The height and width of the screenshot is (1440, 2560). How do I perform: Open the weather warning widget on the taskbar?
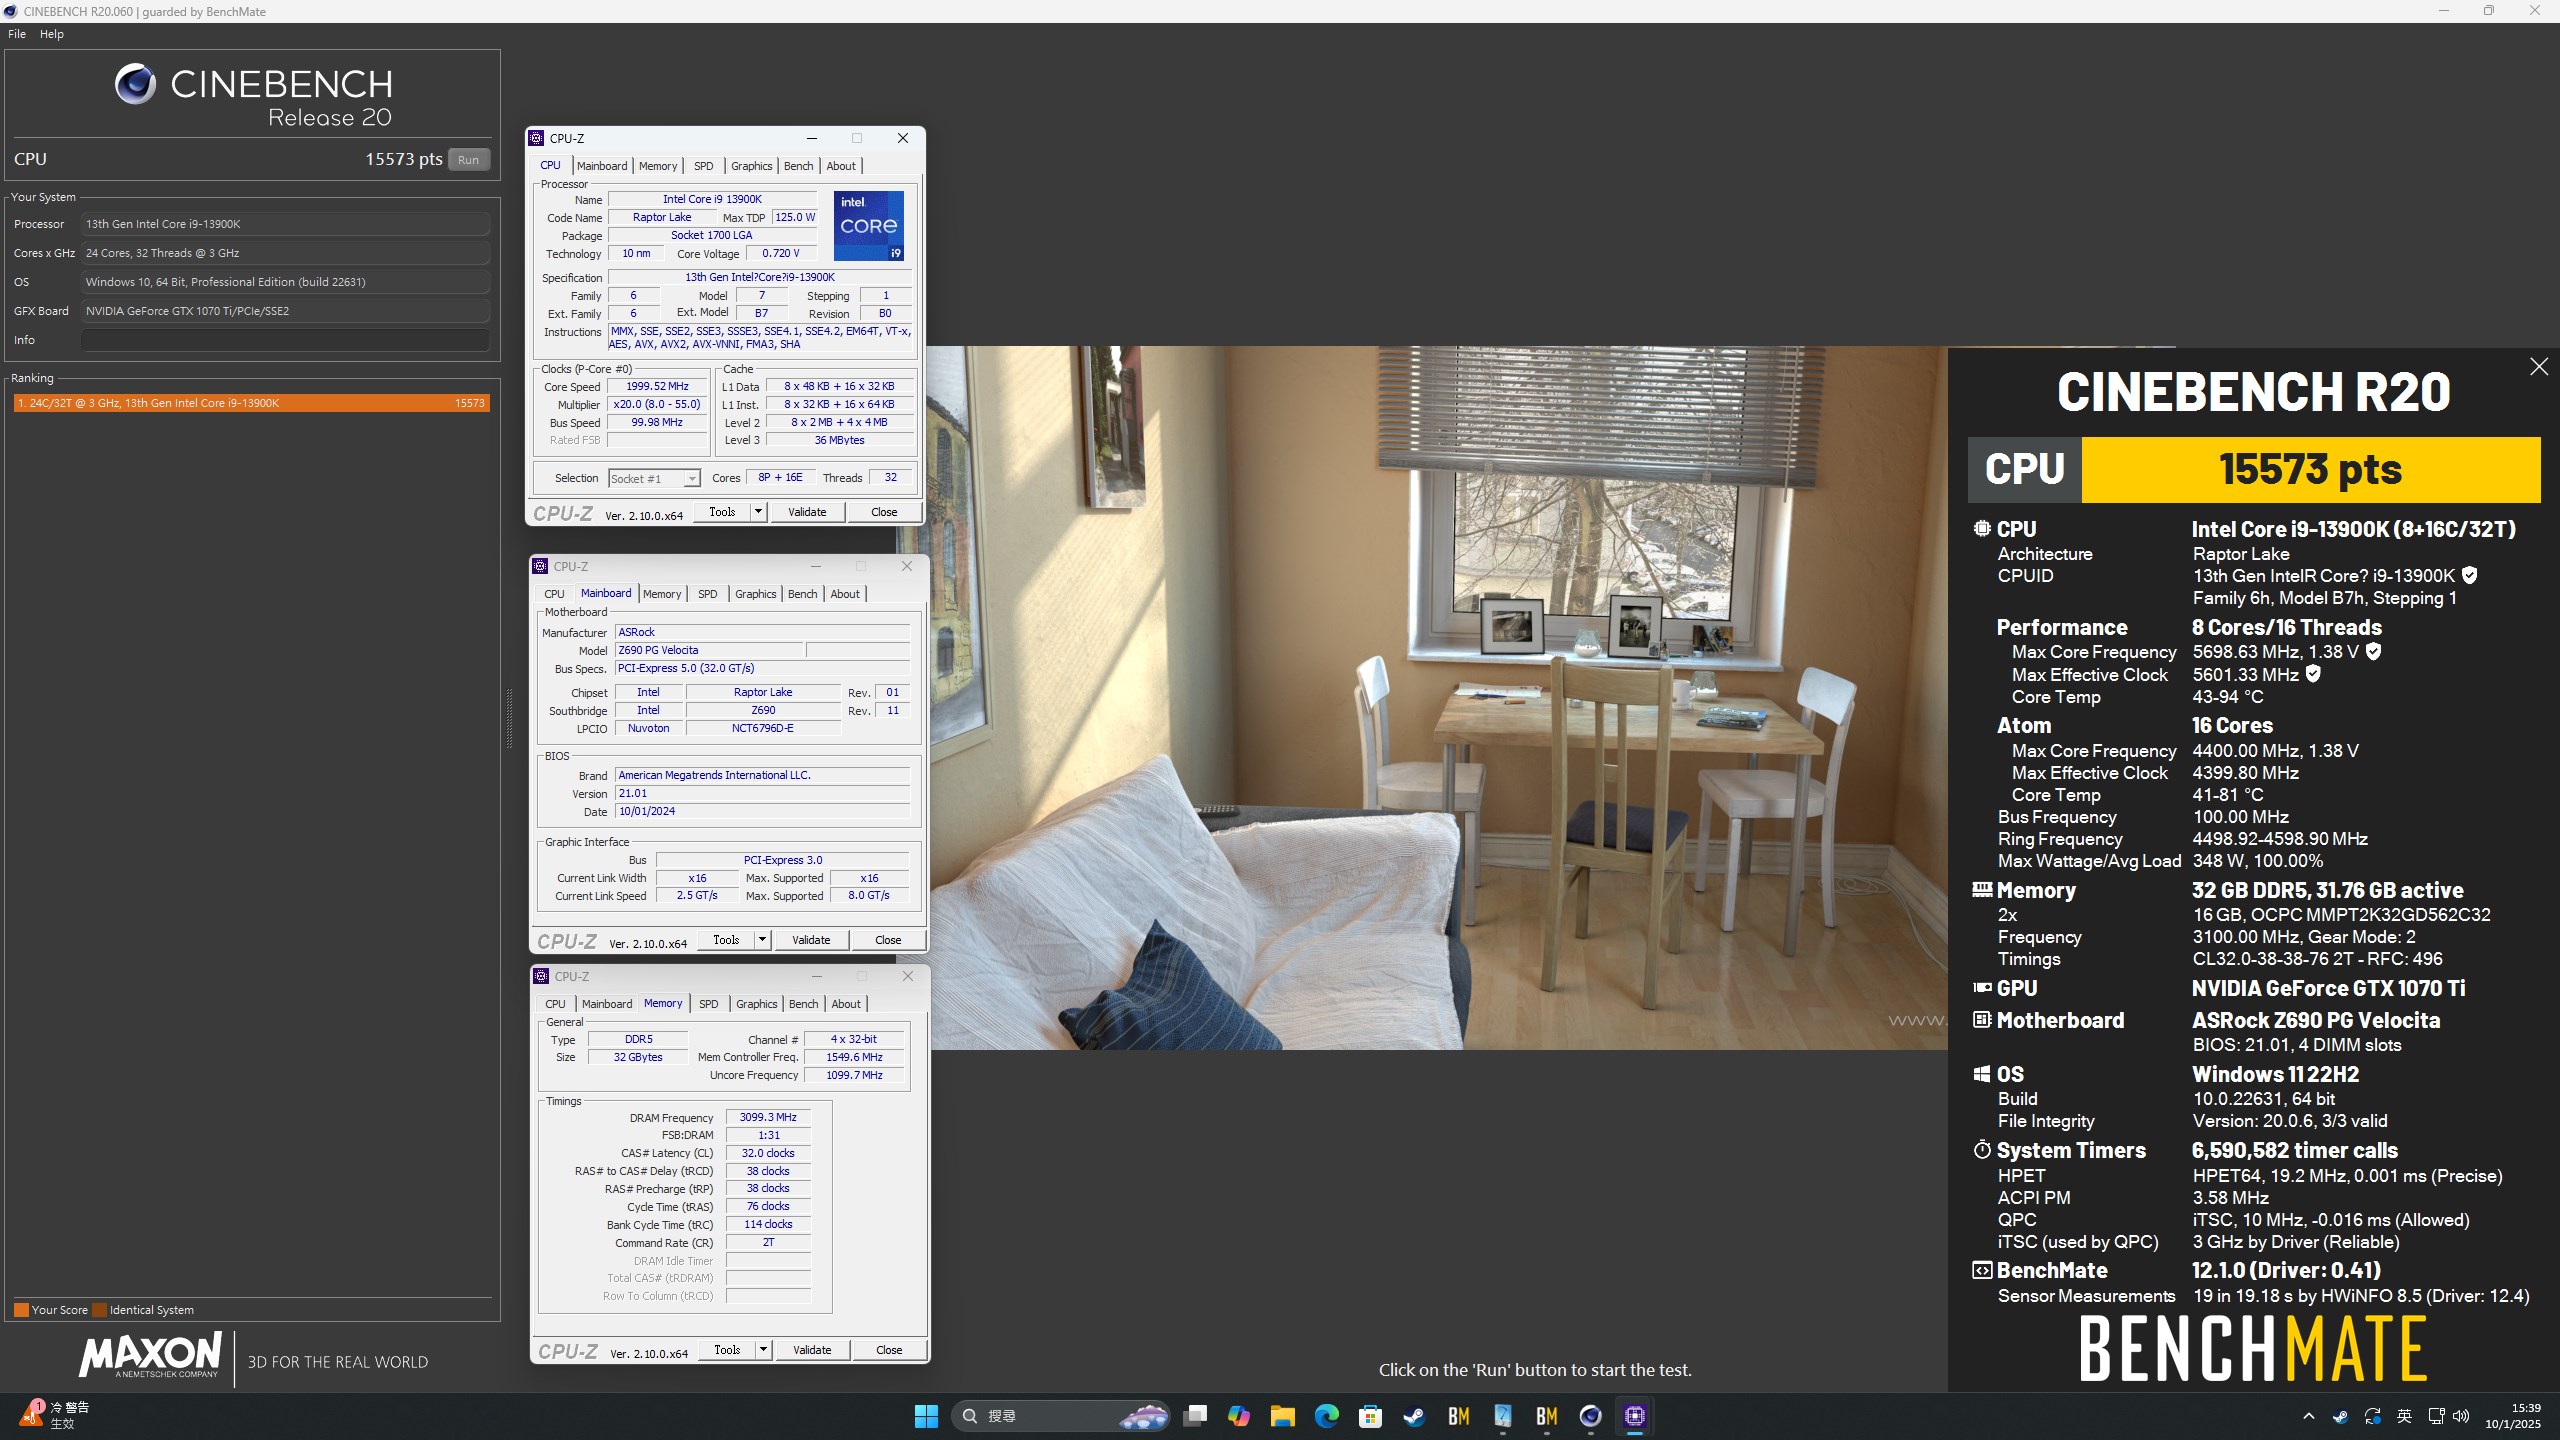(55, 1415)
